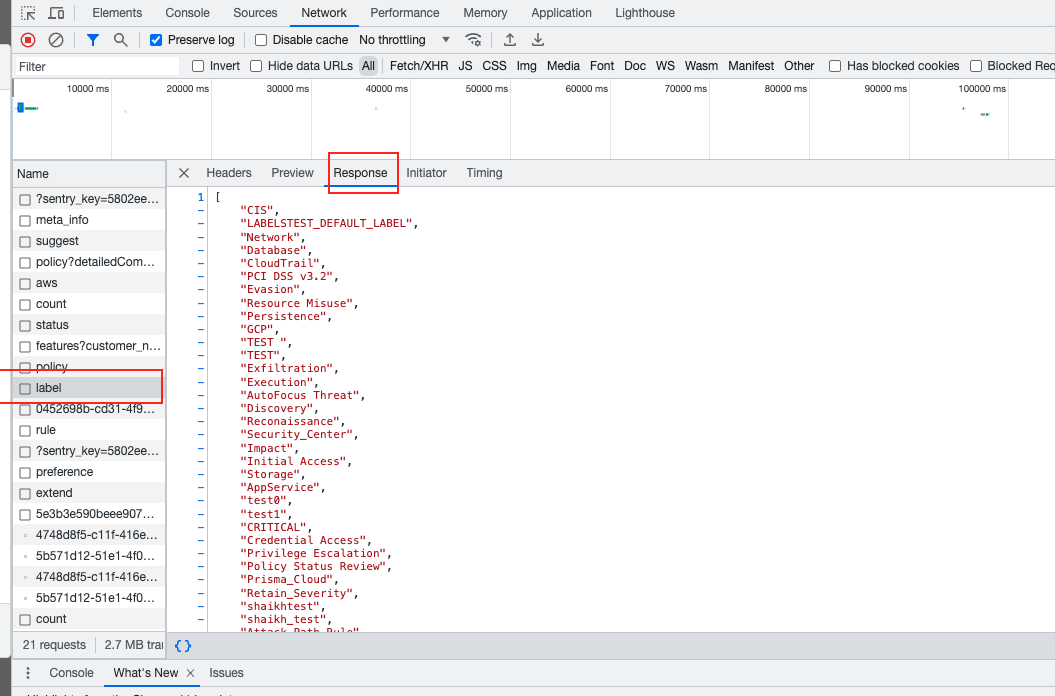Open the drawer three-dot menu

(x=28, y=673)
